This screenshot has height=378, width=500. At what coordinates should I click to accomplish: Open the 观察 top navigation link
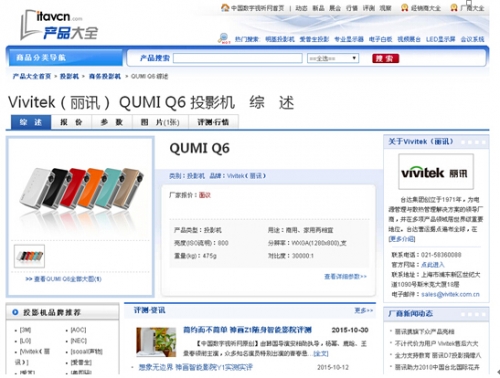pos(385,8)
